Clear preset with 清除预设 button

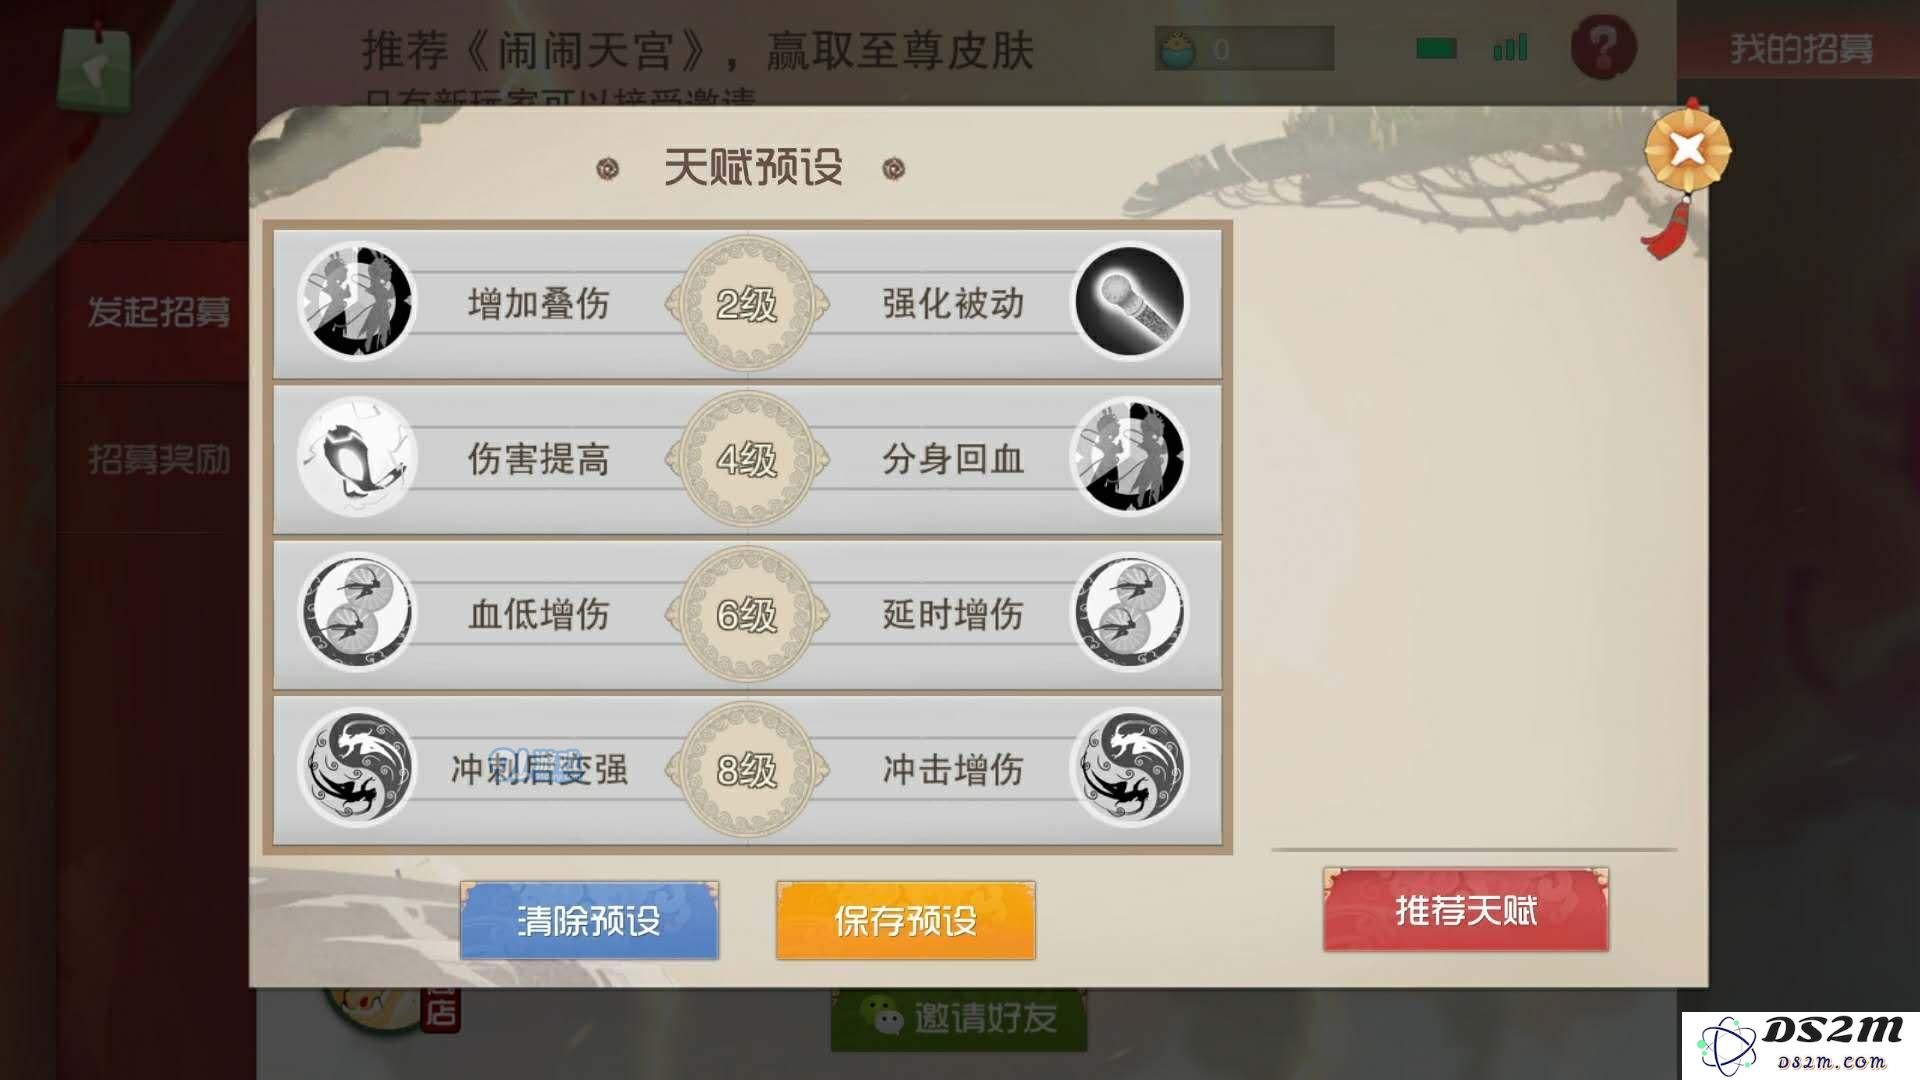[x=589, y=920]
